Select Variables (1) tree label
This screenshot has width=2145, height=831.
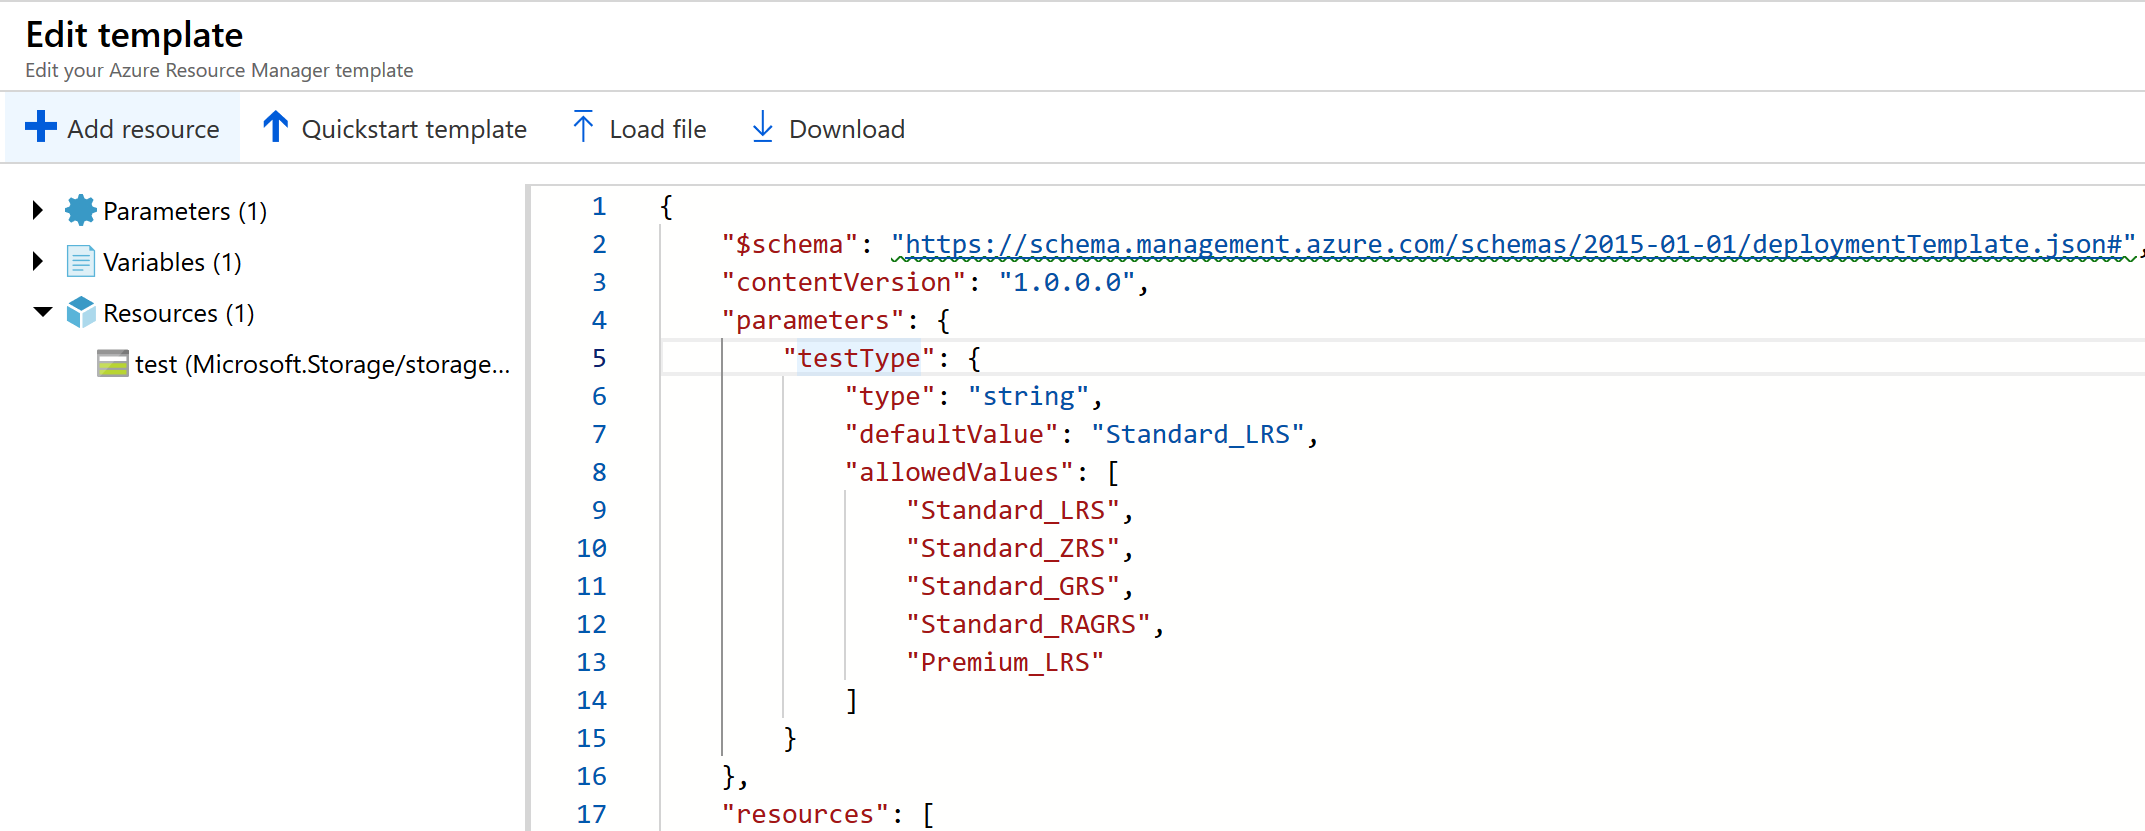172,262
